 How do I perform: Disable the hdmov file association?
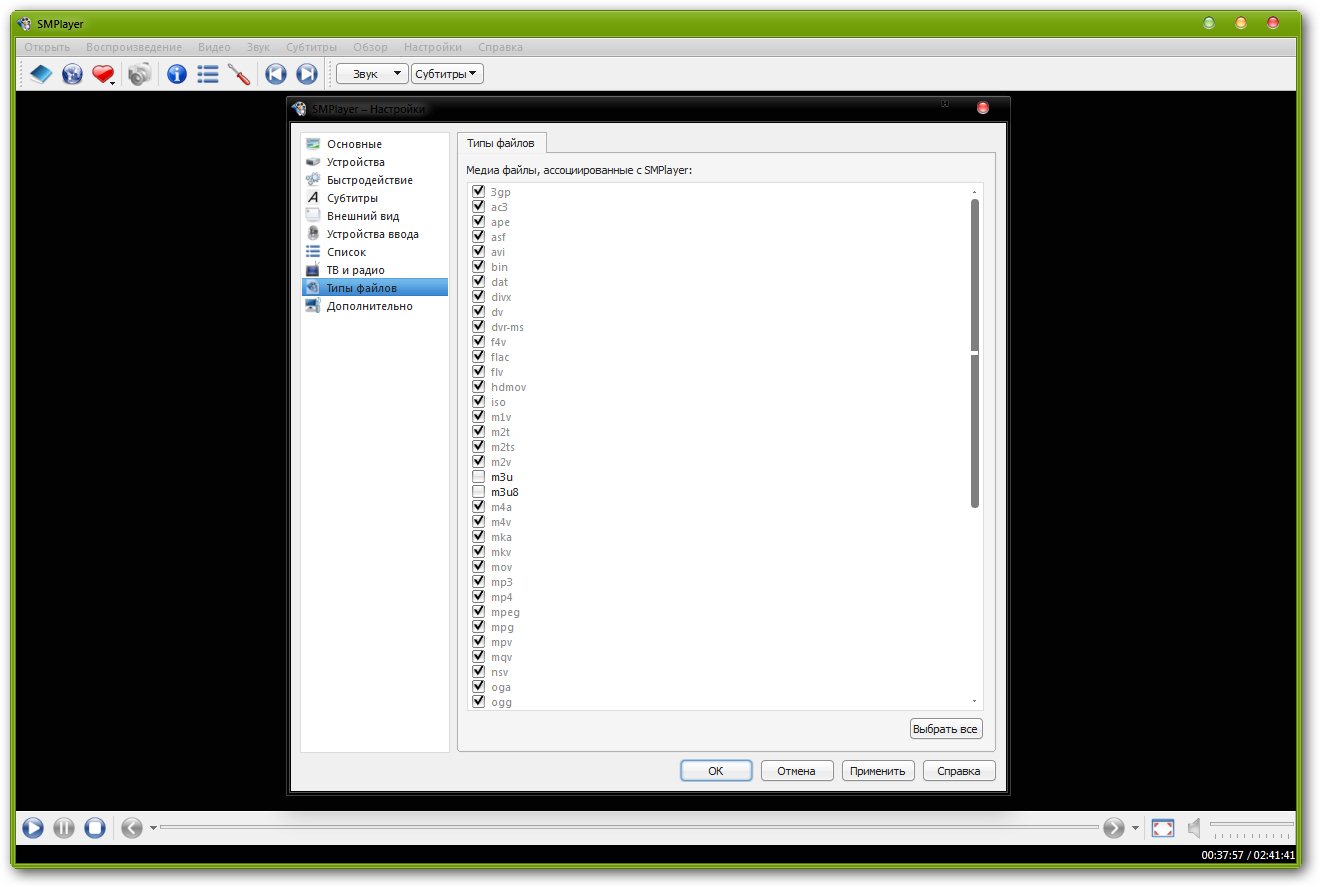click(479, 386)
